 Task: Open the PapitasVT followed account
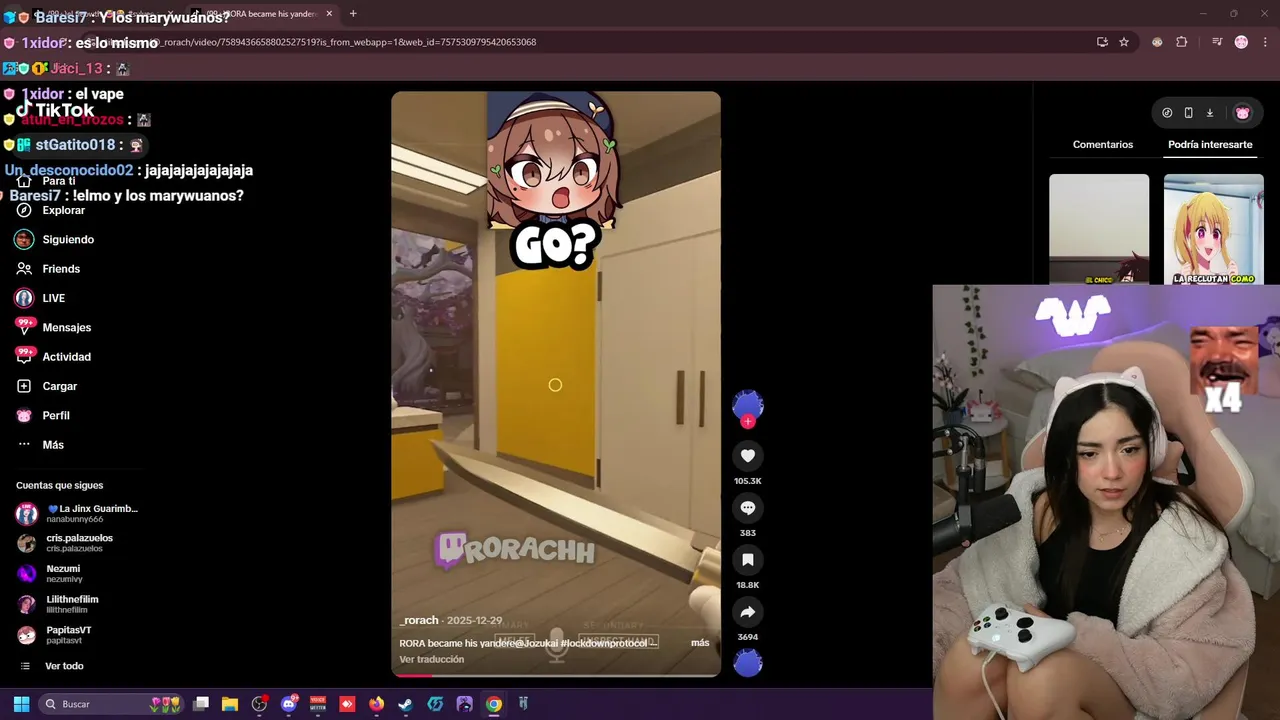pyautogui.click(x=55, y=635)
